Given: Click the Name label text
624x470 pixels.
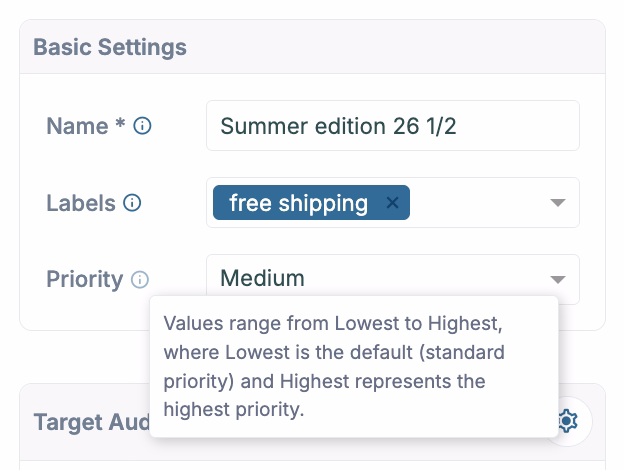Looking at the screenshot, I should (x=77, y=126).
